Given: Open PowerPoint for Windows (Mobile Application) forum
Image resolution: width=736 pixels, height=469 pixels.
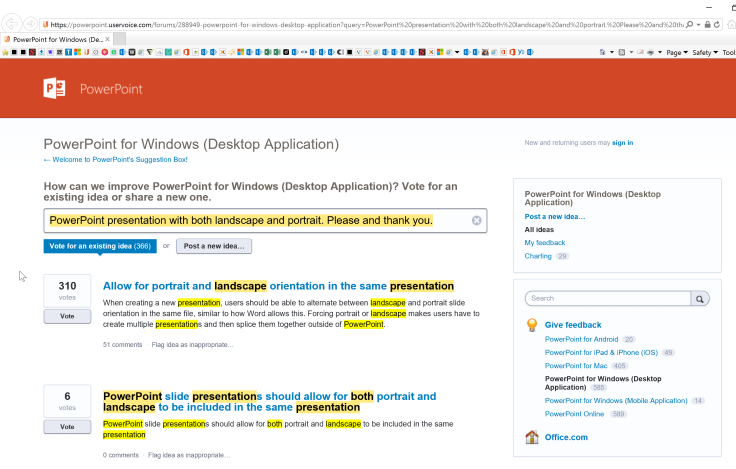Looking at the screenshot, I should coord(616,400).
